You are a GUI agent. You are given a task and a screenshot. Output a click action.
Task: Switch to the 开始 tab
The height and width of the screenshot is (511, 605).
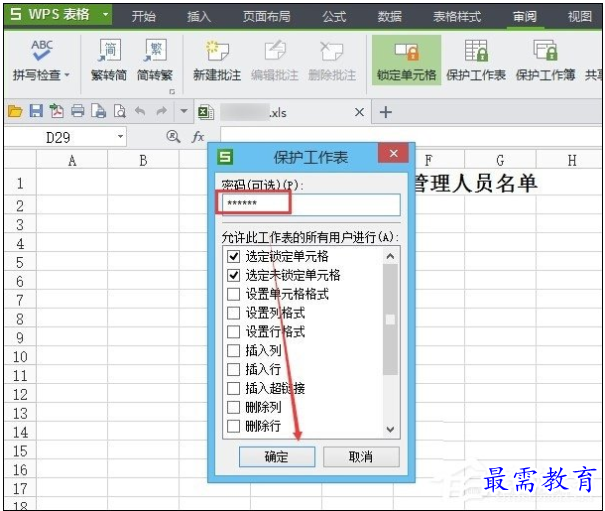coord(144,16)
